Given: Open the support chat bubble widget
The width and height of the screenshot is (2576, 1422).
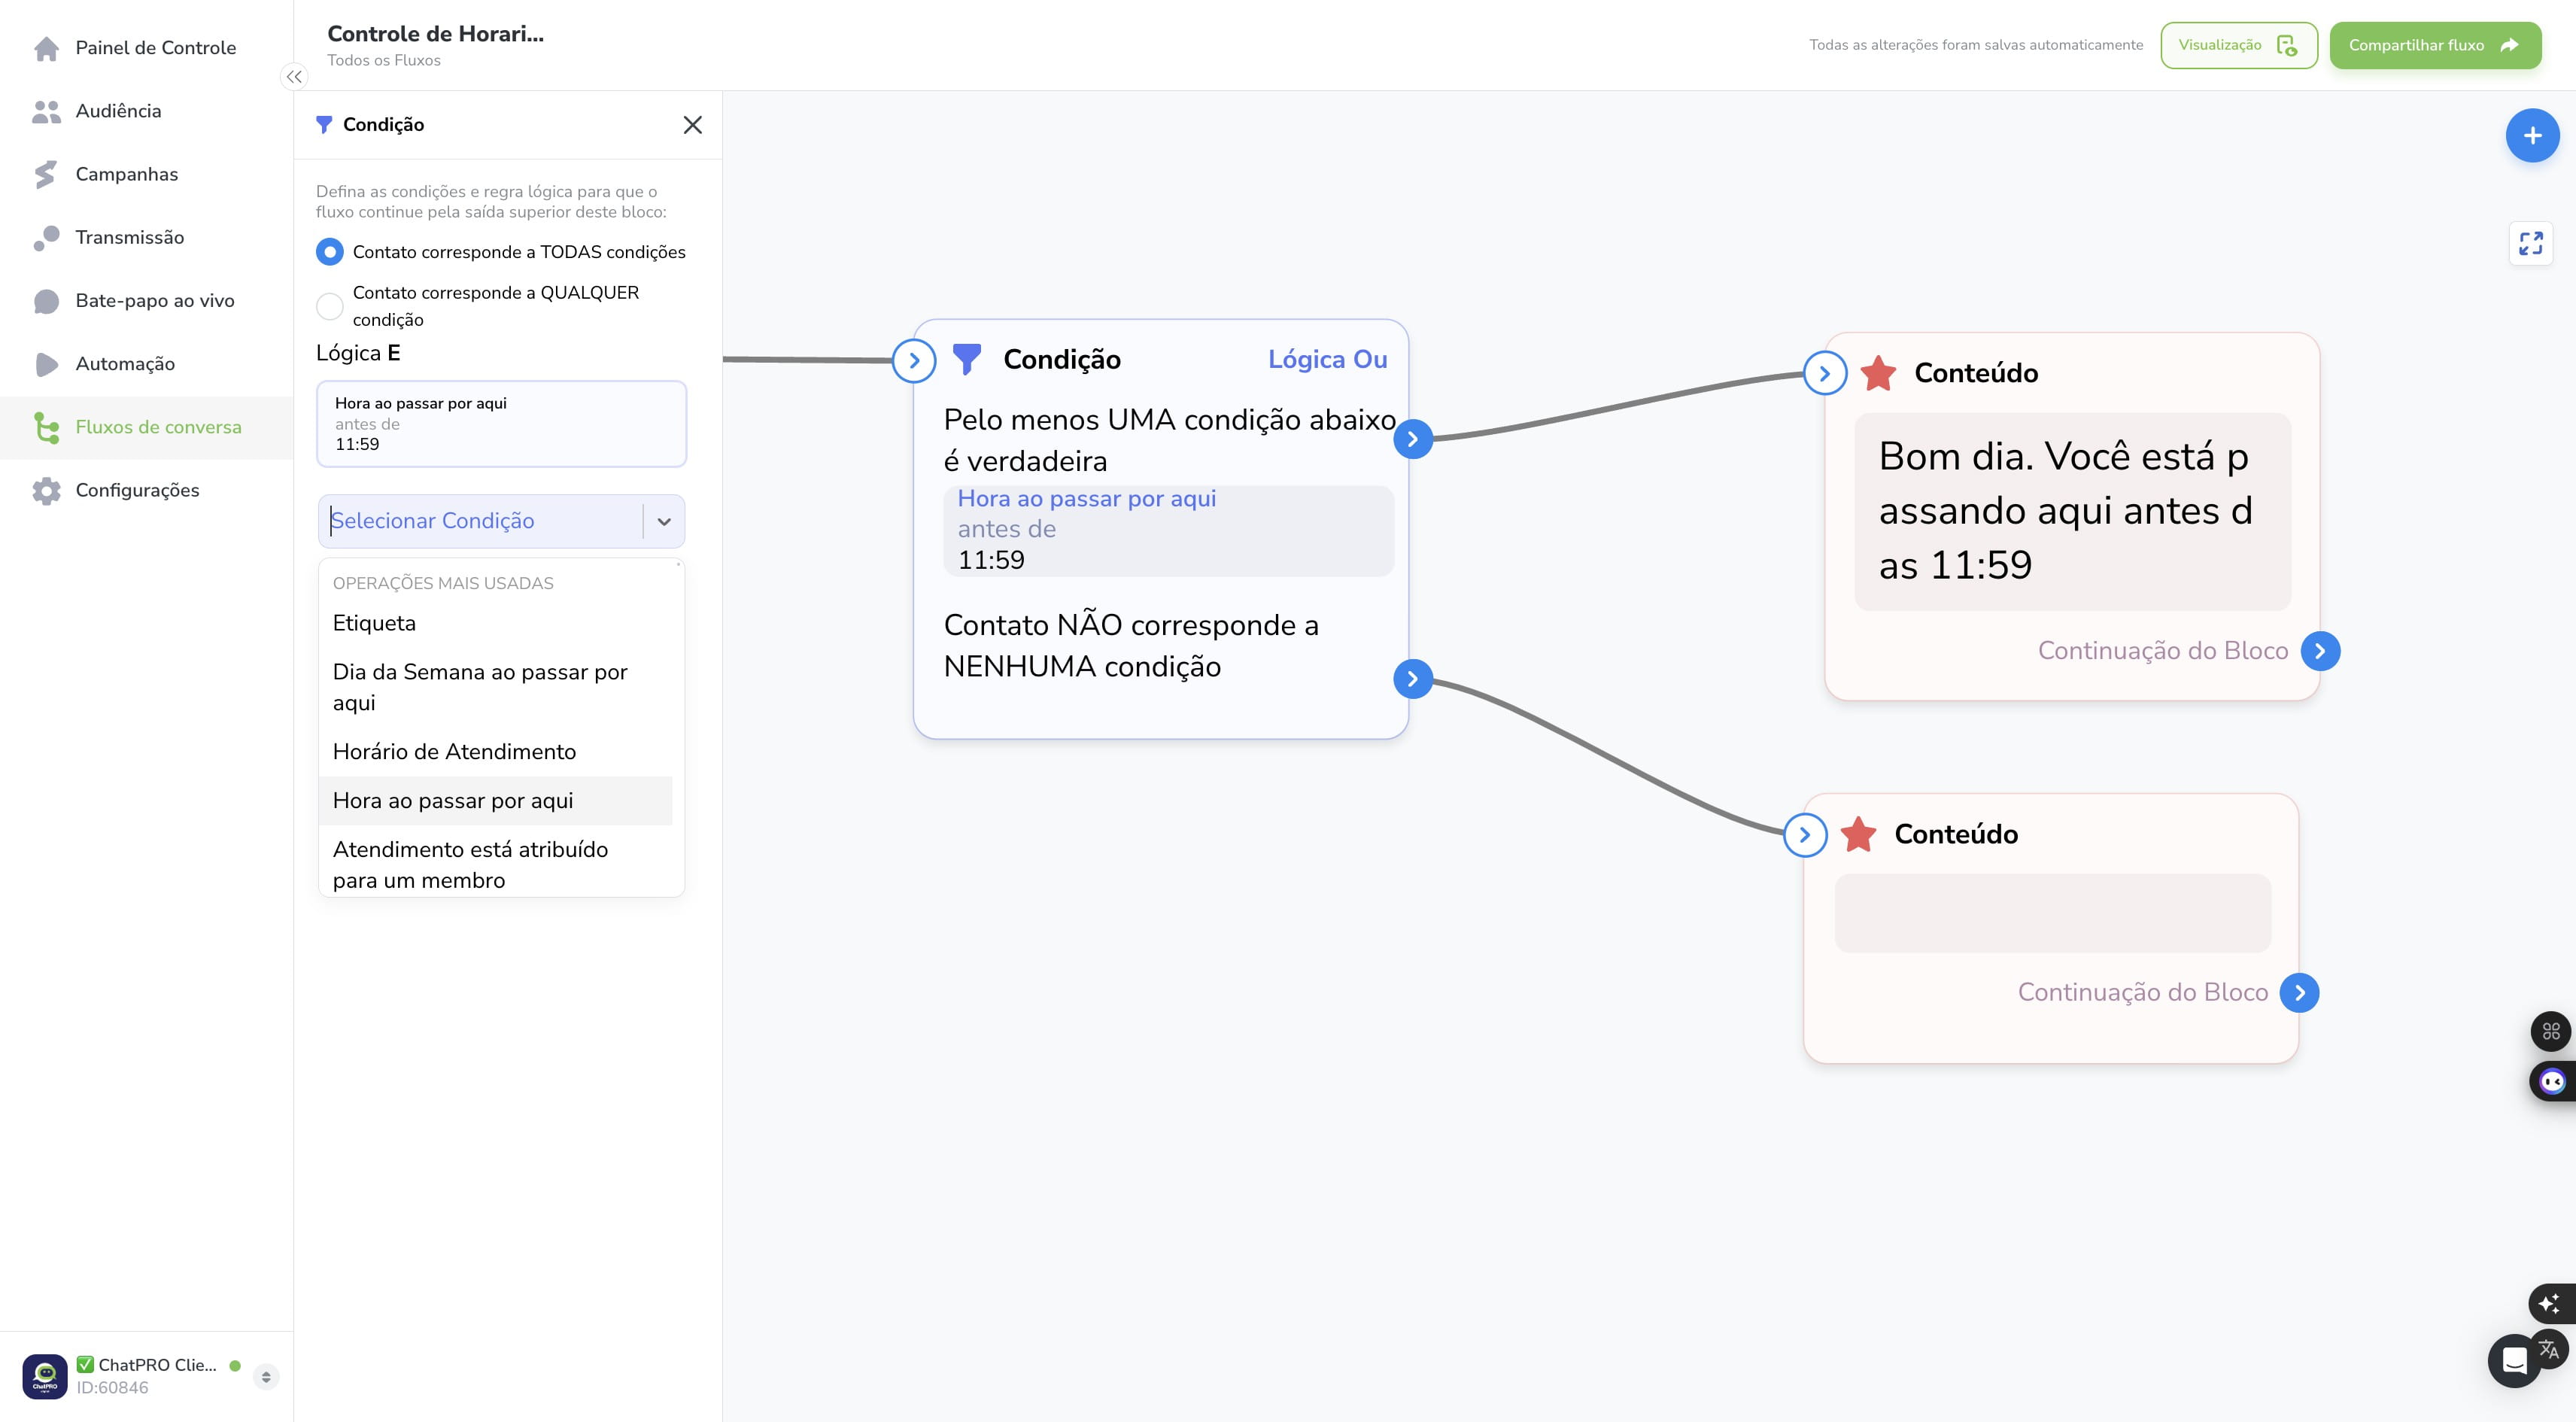Looking at the screenshot, I should click(x=2514, y=1361).
